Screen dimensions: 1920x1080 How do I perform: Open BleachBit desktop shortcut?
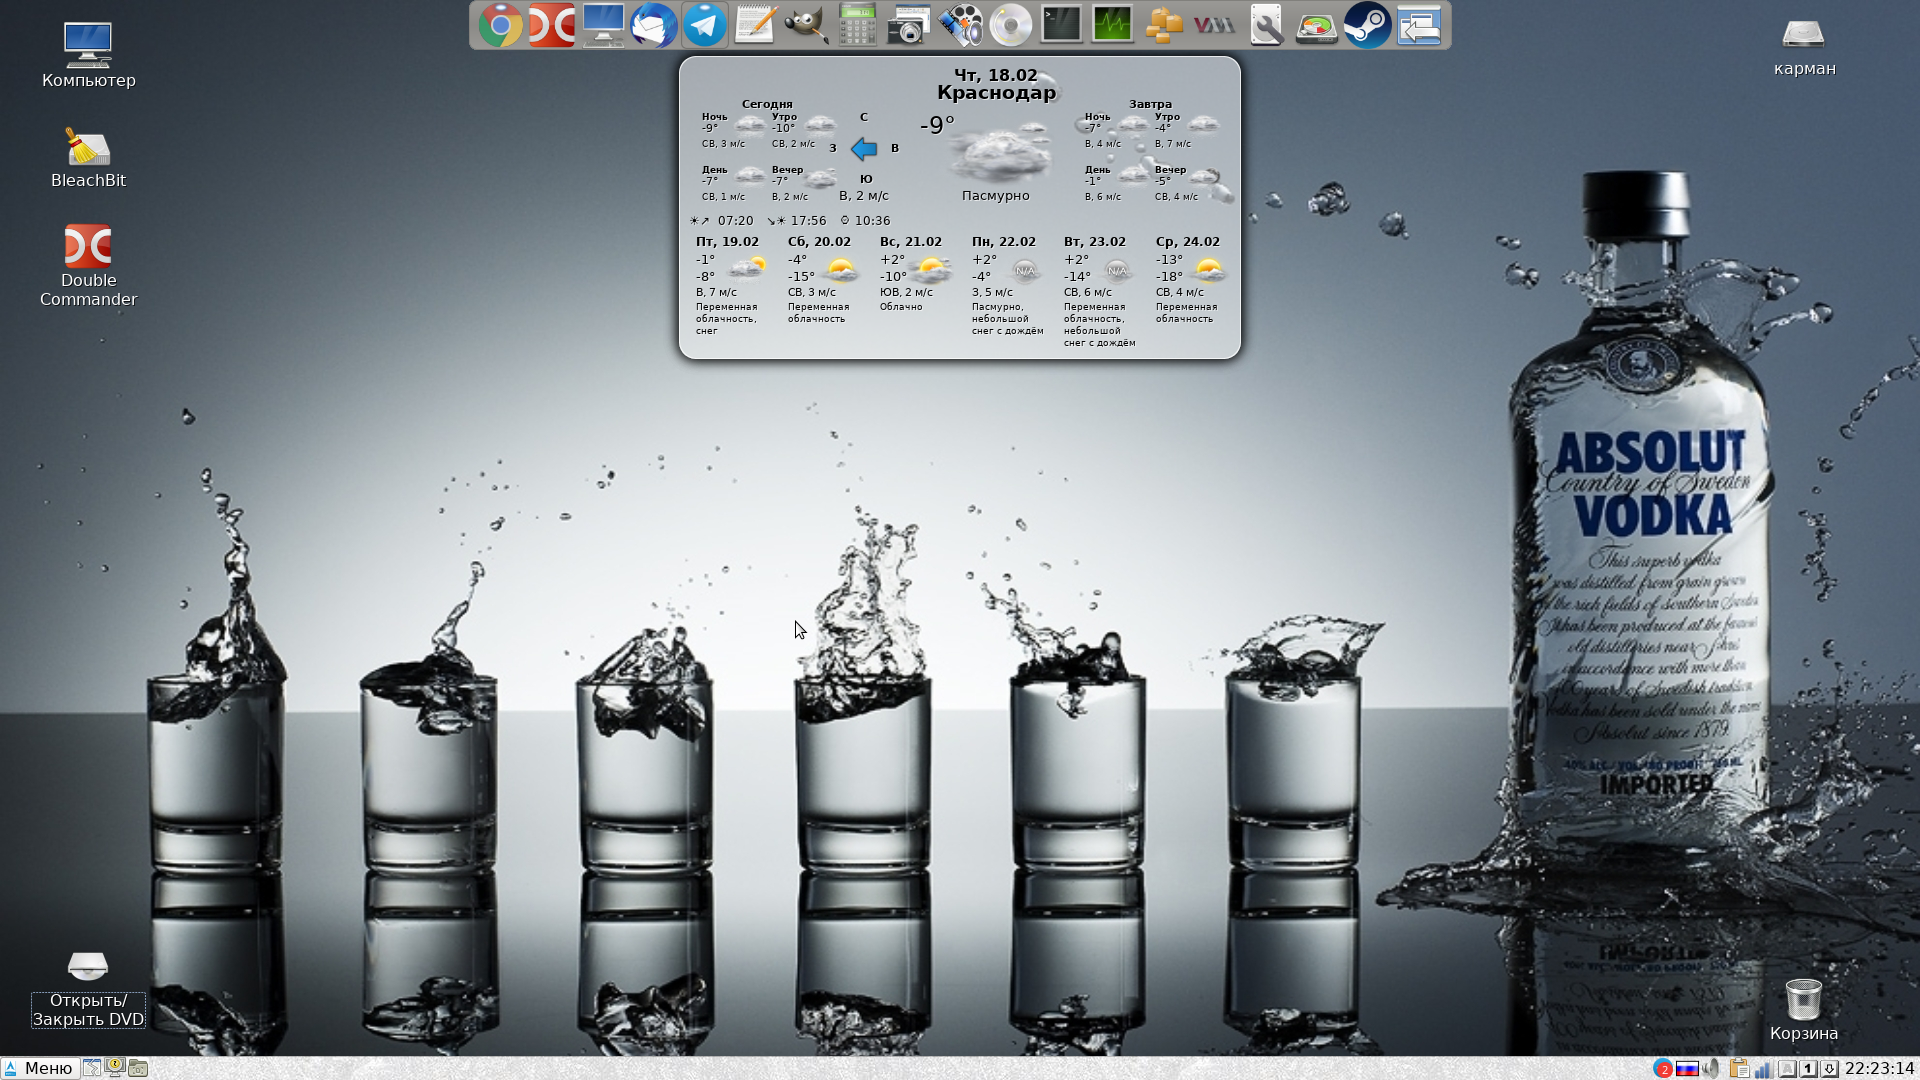pyautogui.click(x=88, y=157)
